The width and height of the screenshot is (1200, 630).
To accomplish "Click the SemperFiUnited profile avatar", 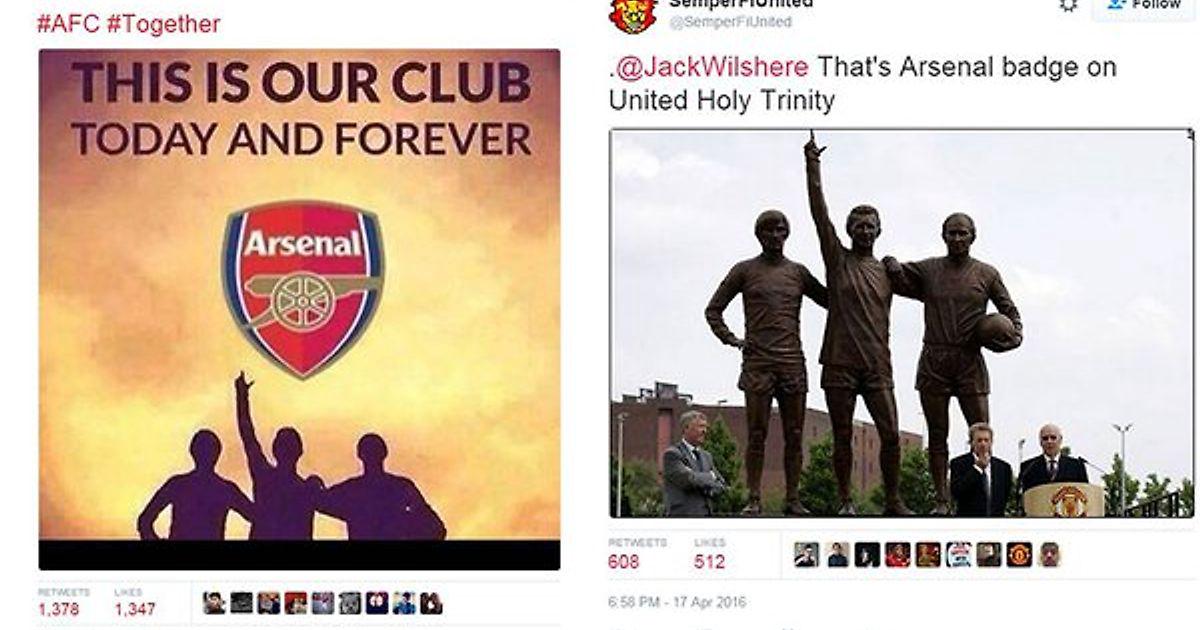I will pos(633,13).
